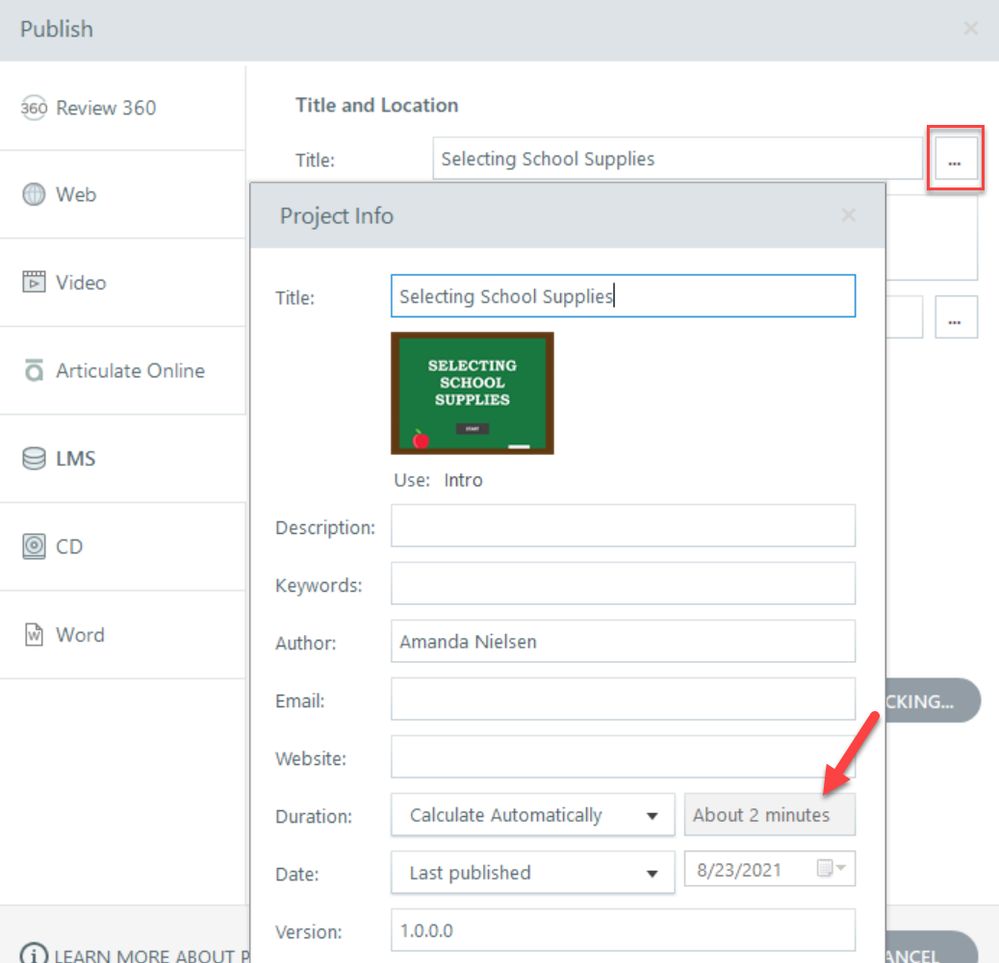
Task: Click the ellipsis button beside the Publish title field
Action: (x=956, y=159)
